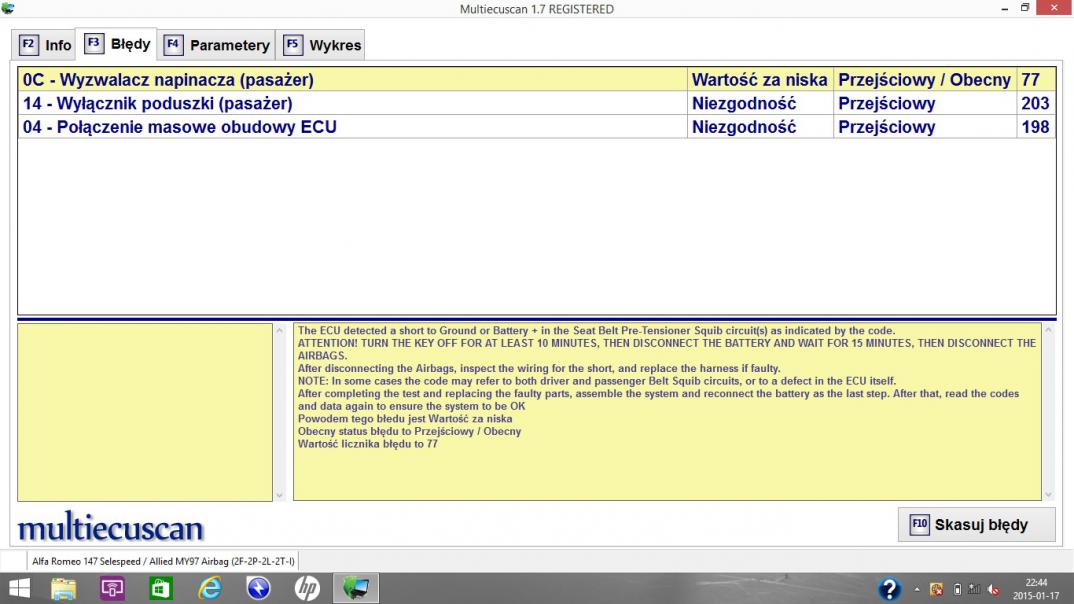Click the up arrow of left panel scrollbar
1074x604 pixels.
pyautogui.click(x=279, y=331)
